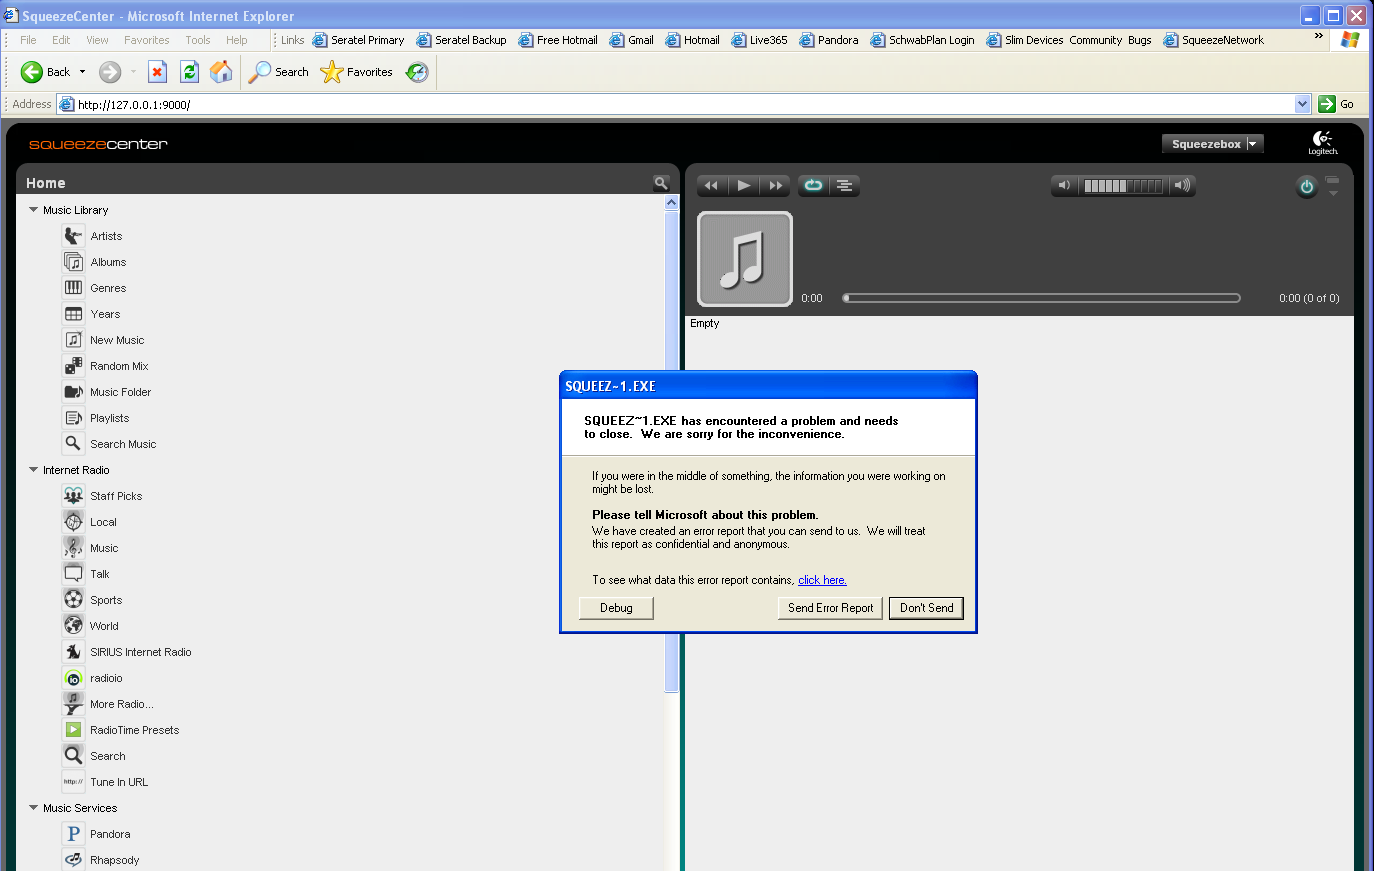
Task: Click the Genres piano keys icon
Action: 73,288
